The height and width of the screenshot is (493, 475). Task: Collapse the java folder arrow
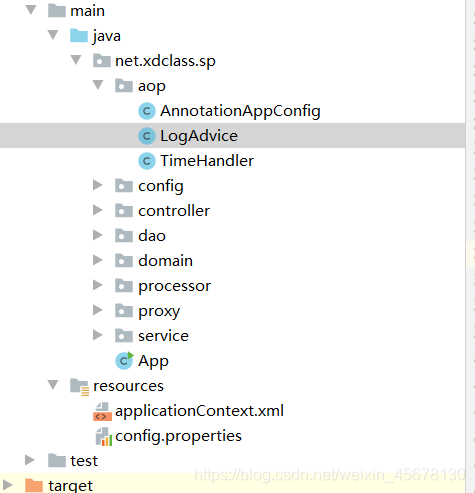53,35
